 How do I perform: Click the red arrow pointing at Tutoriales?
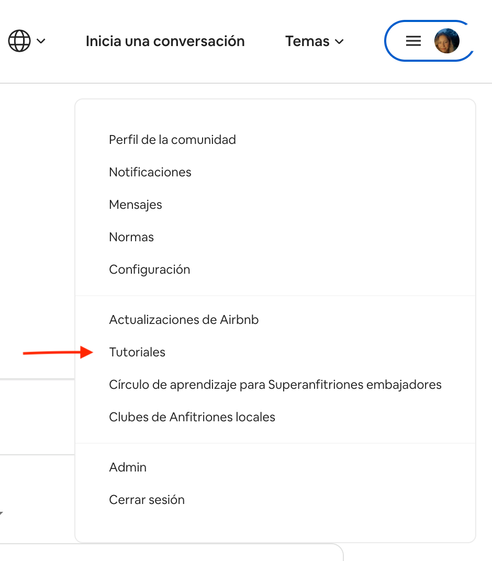pyautogui.click(x=58, y=352)
